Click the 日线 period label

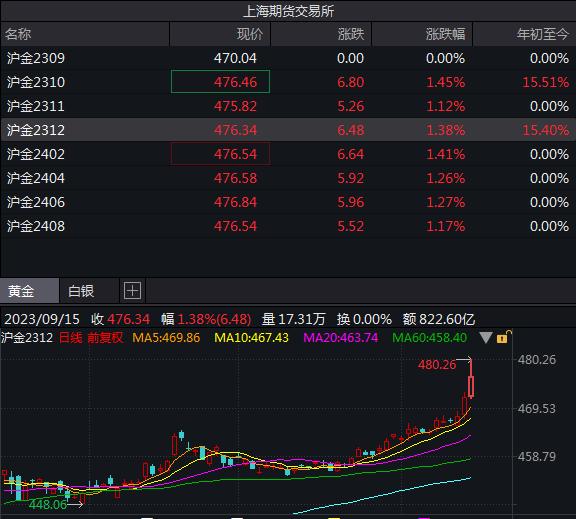tap(71, 338)
